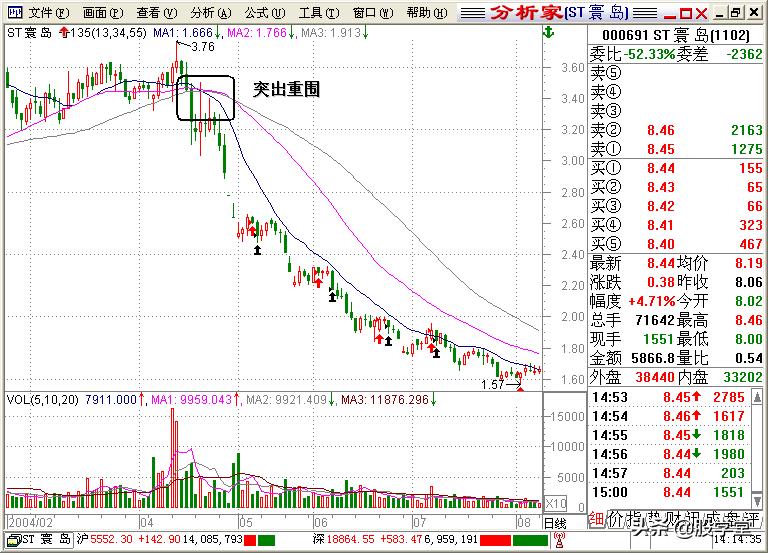Click the 外盘 38440 value

(655, 377)
